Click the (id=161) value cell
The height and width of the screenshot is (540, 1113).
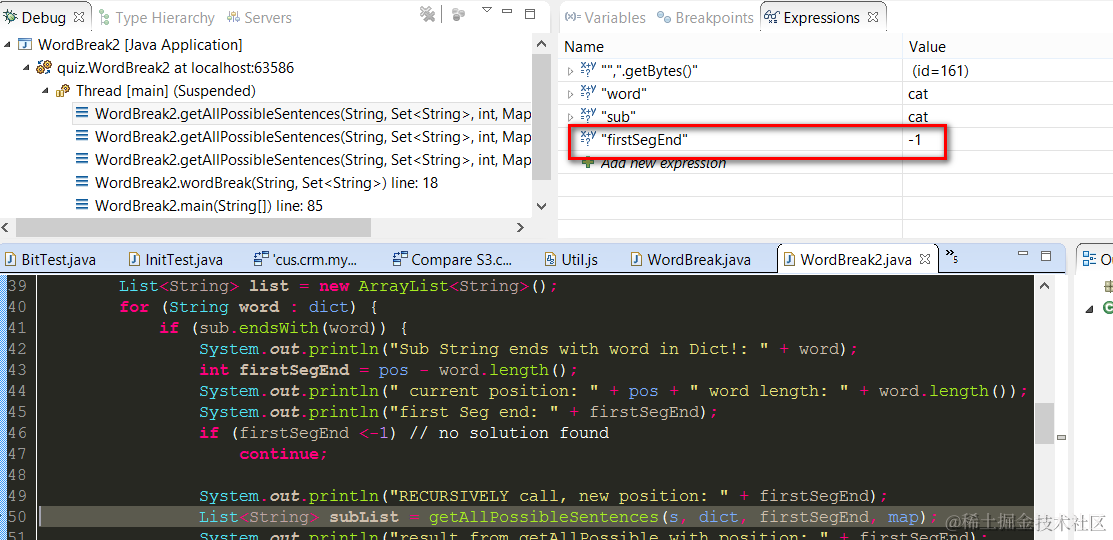941,71
